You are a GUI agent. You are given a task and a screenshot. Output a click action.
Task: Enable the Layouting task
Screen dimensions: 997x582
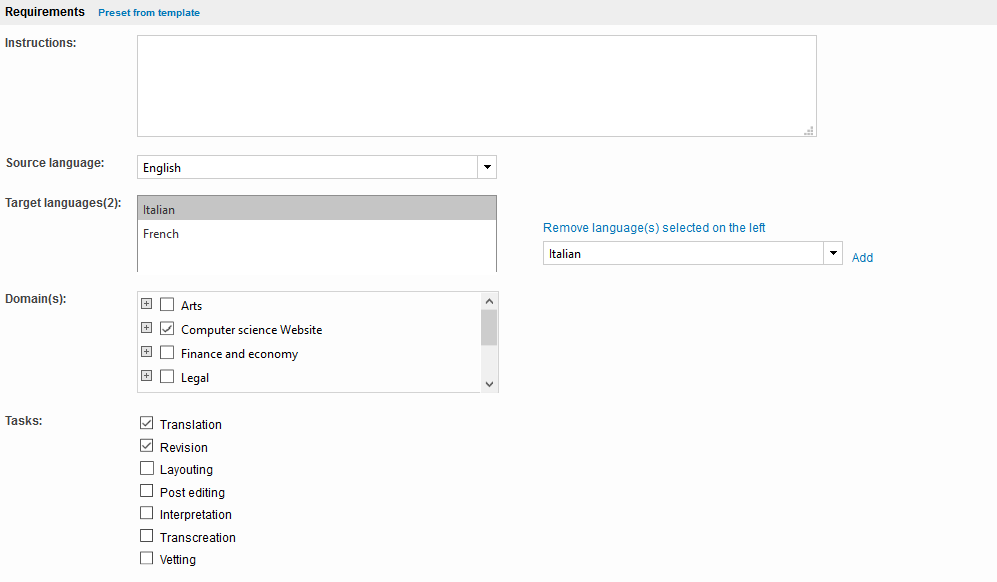[x=147, y=469]
